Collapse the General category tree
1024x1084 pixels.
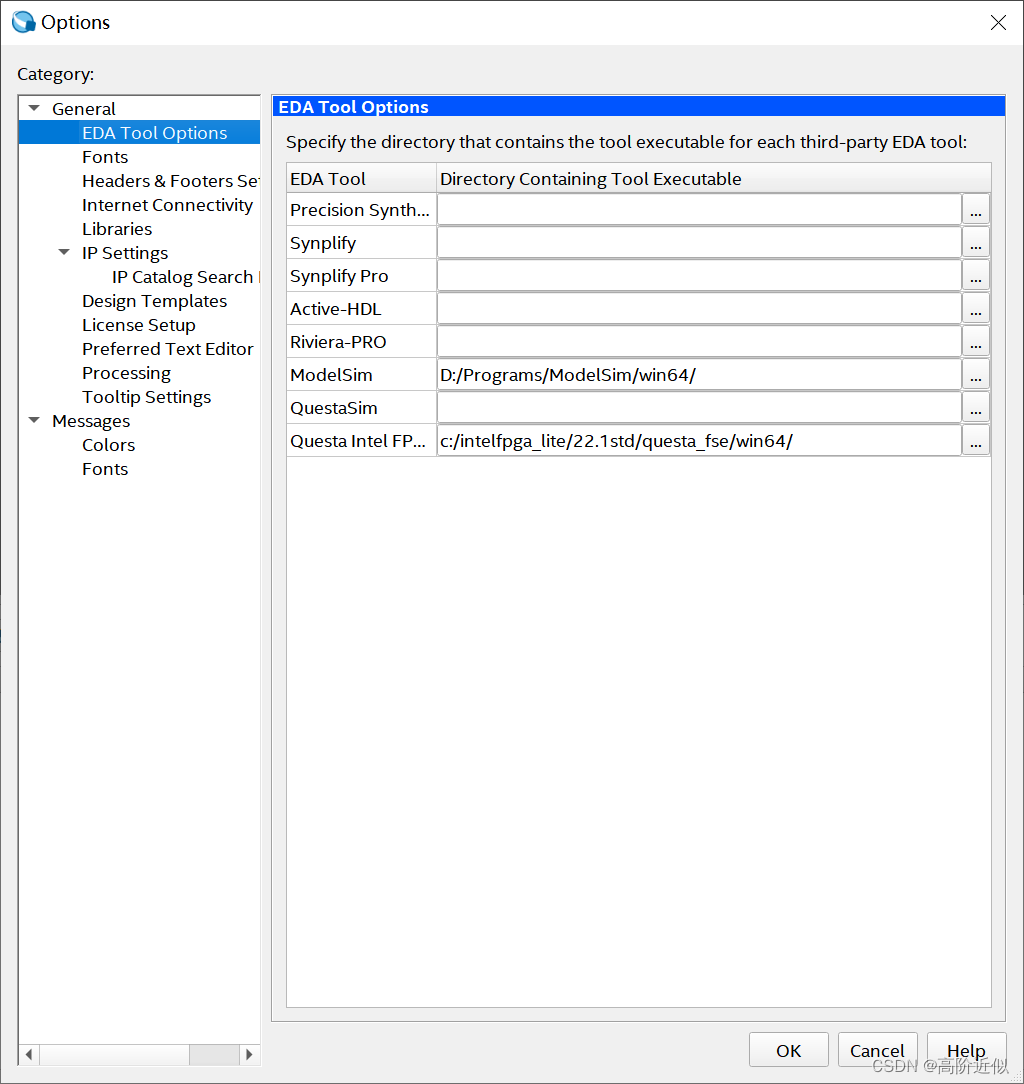pos(33,108)
